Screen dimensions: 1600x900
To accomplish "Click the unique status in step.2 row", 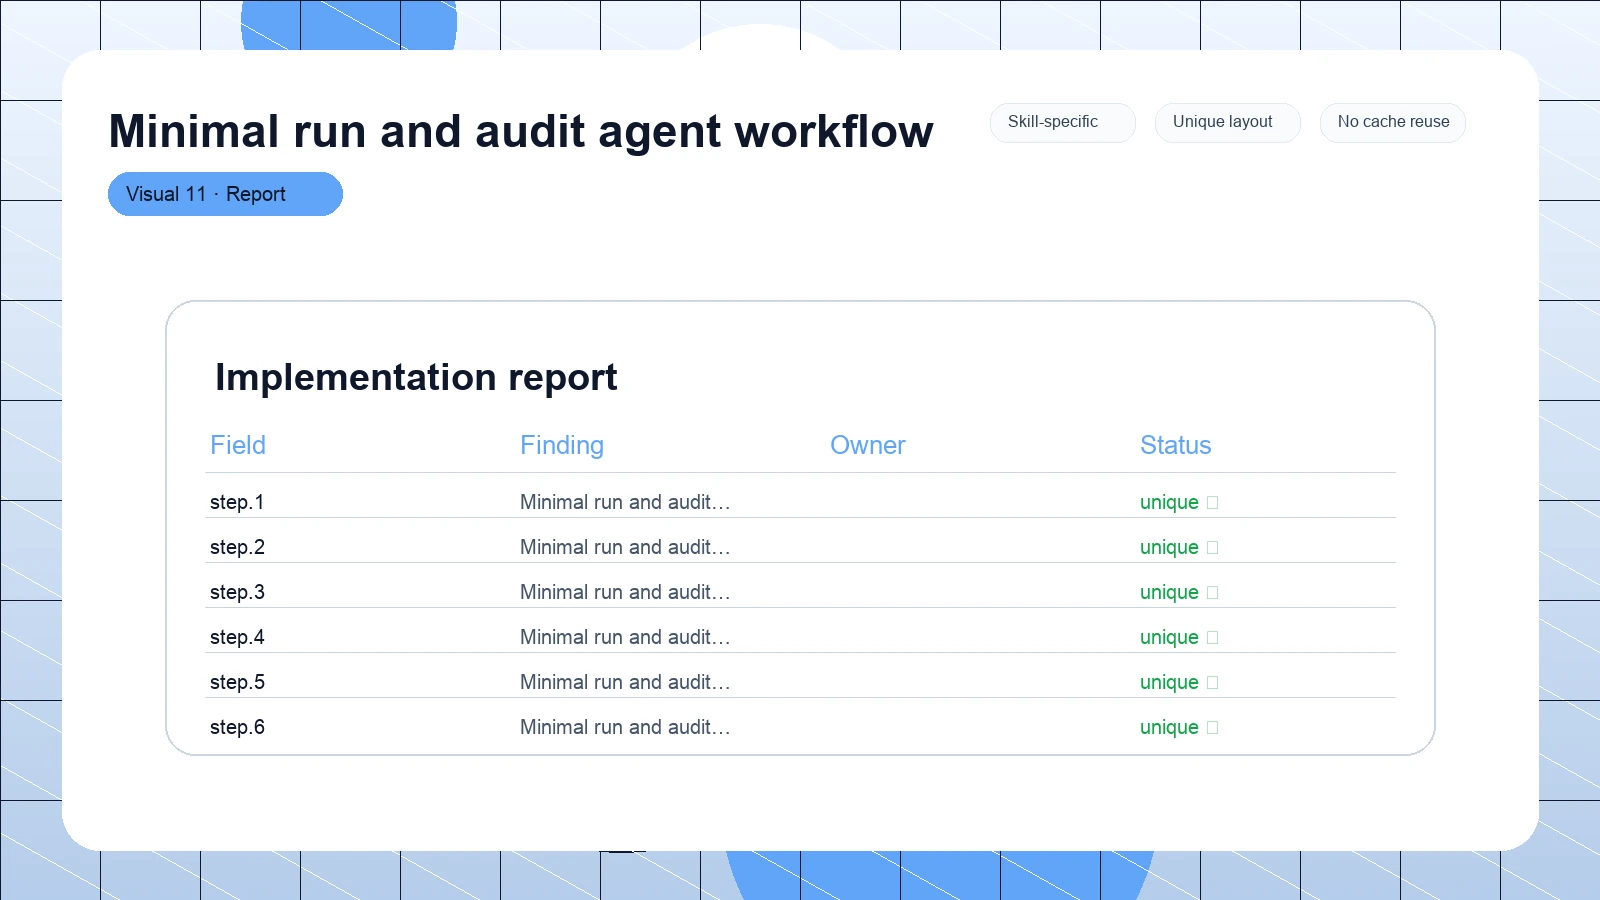I will (x=1169, y=548).
